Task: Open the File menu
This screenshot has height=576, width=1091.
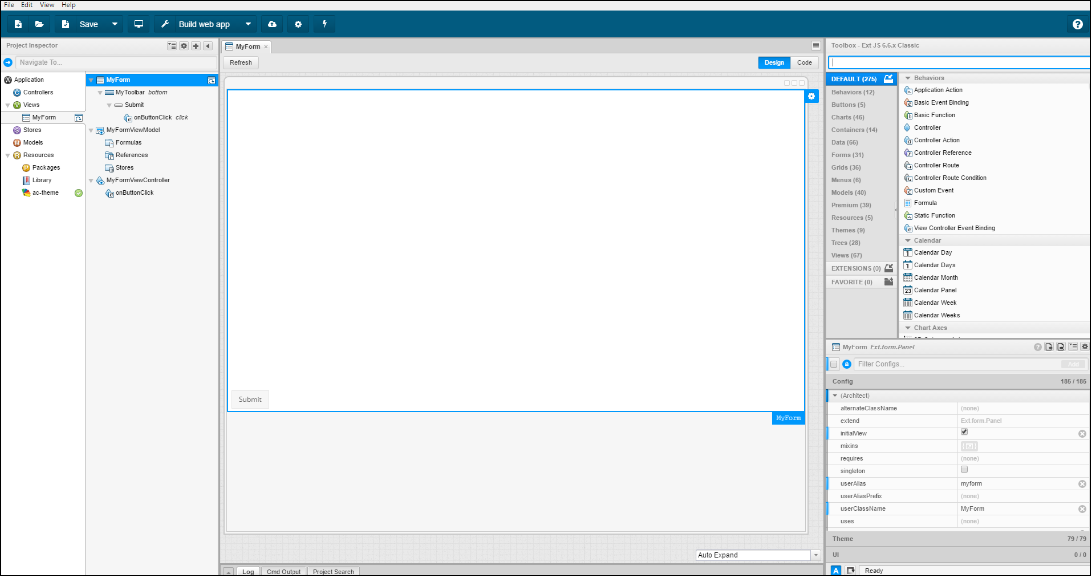Action: coord(9,5)
